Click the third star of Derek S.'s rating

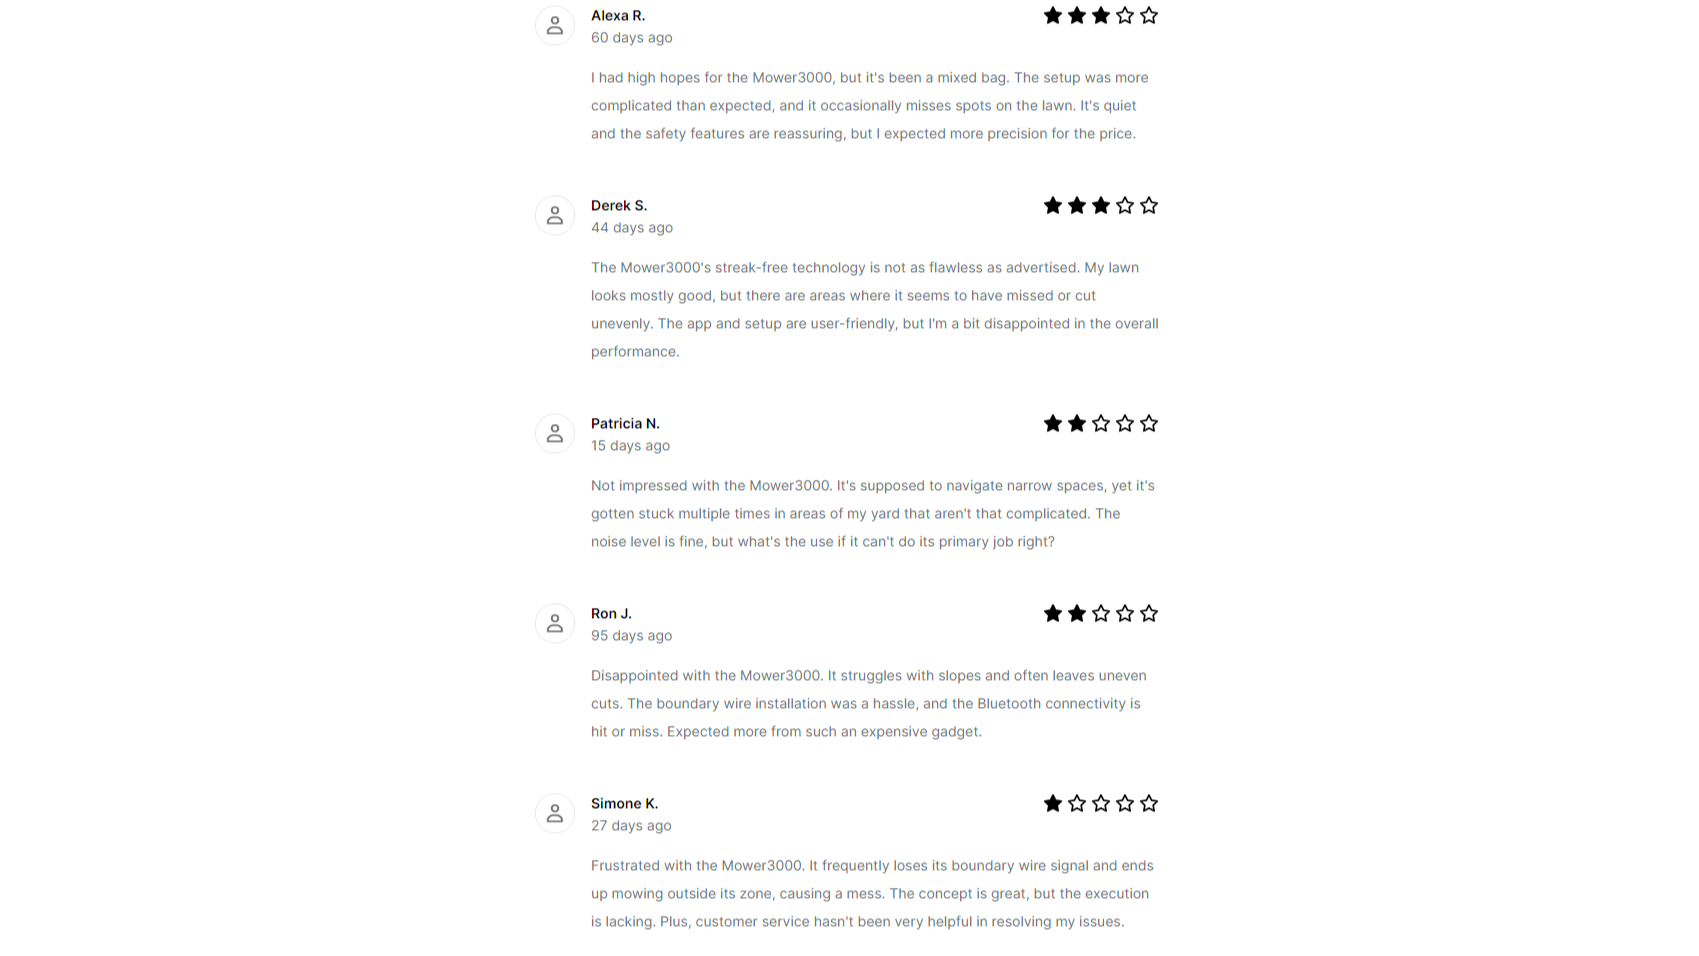(1101, 206)
